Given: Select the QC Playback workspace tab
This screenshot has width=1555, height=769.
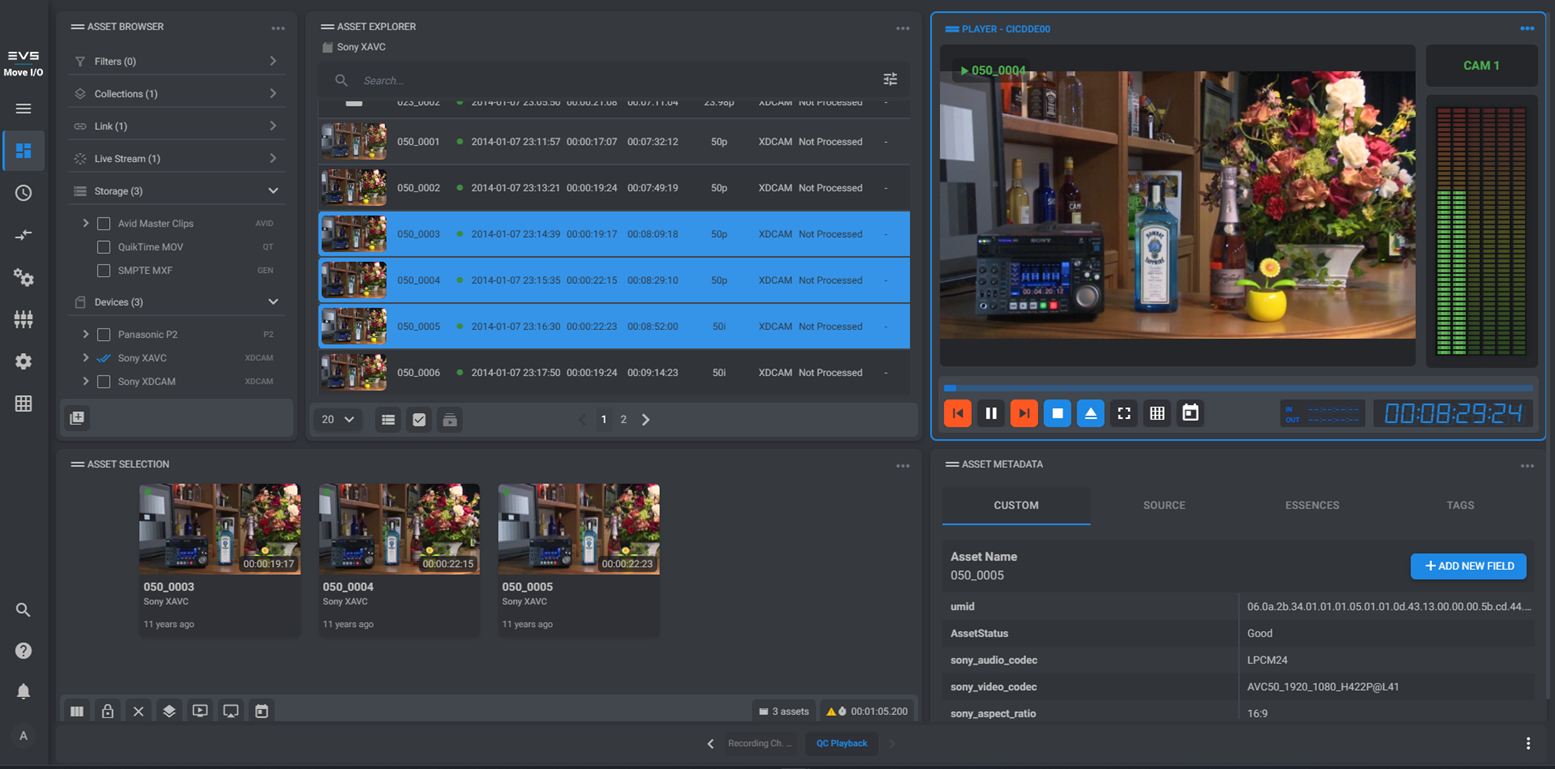Looking at the screenshot, I should click(842, 743).
